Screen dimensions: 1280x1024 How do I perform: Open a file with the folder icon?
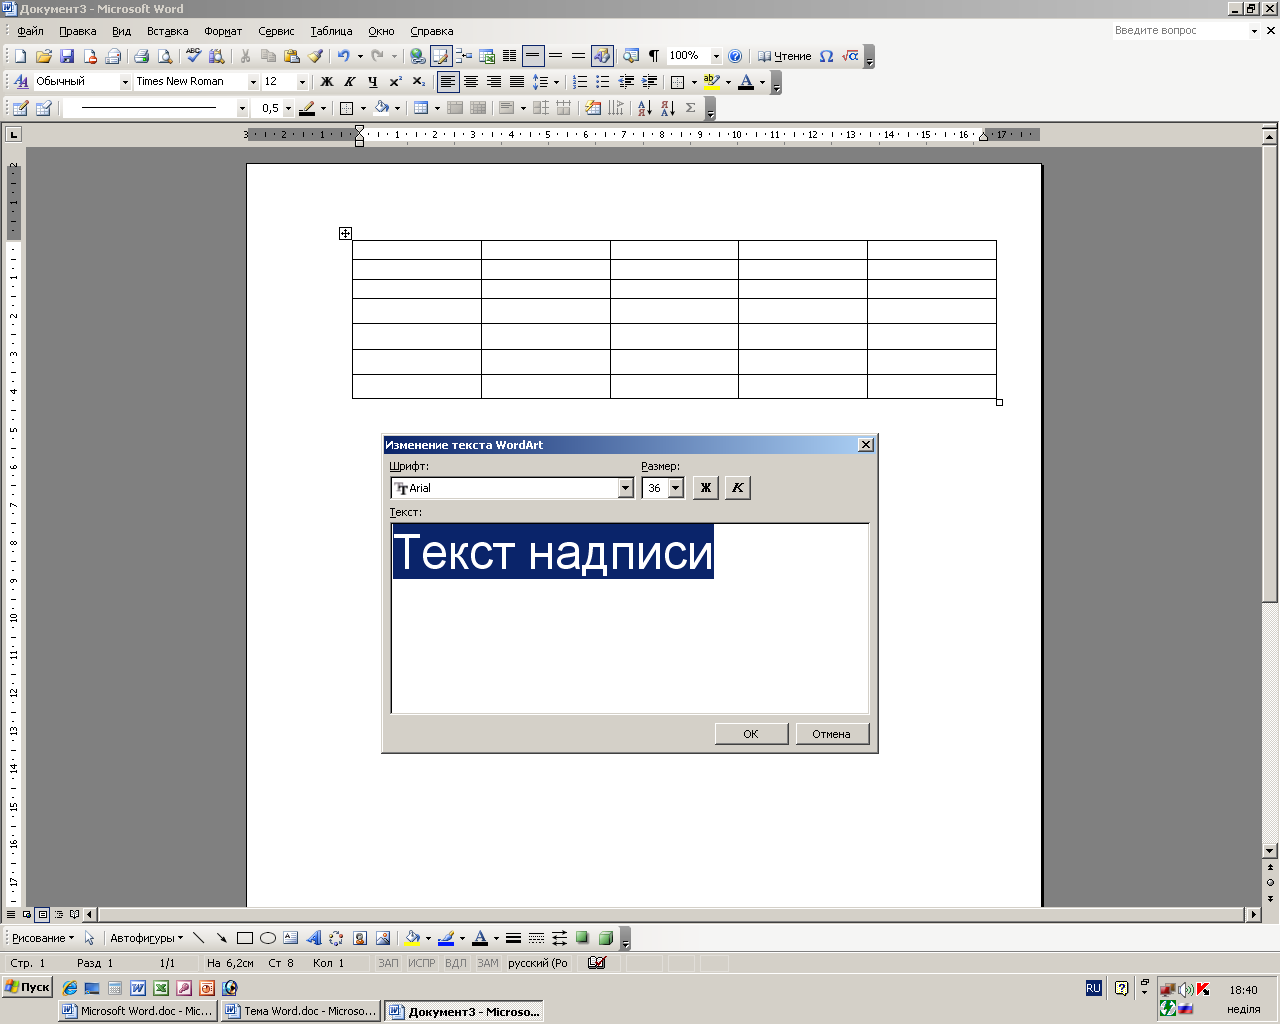point(43,56)
